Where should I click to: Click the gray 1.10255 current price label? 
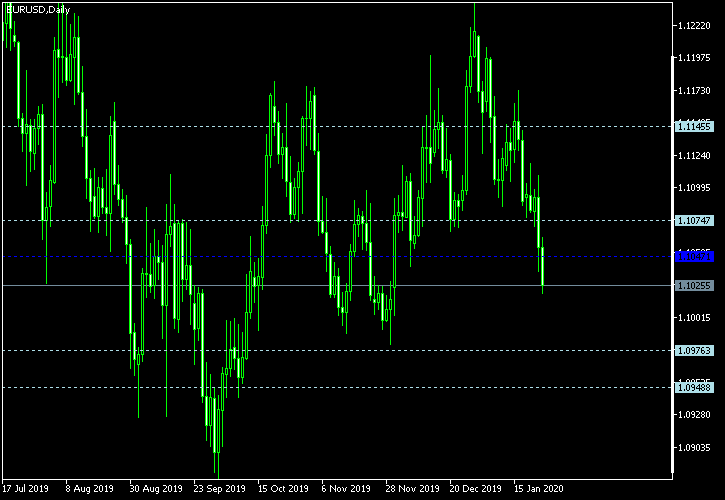[x=694, y=285]
